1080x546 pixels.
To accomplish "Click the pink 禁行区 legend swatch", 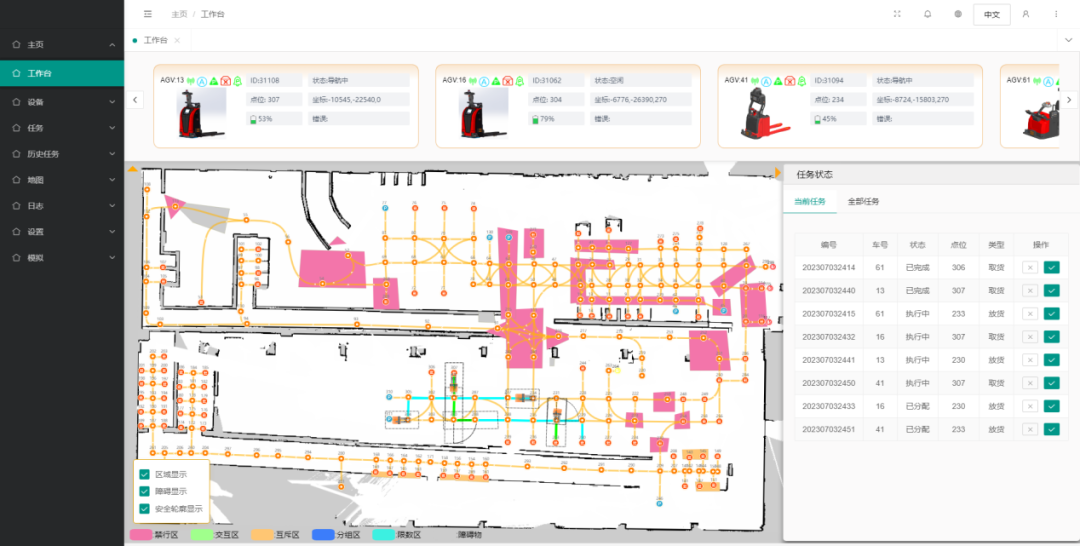I will (141, 535).
